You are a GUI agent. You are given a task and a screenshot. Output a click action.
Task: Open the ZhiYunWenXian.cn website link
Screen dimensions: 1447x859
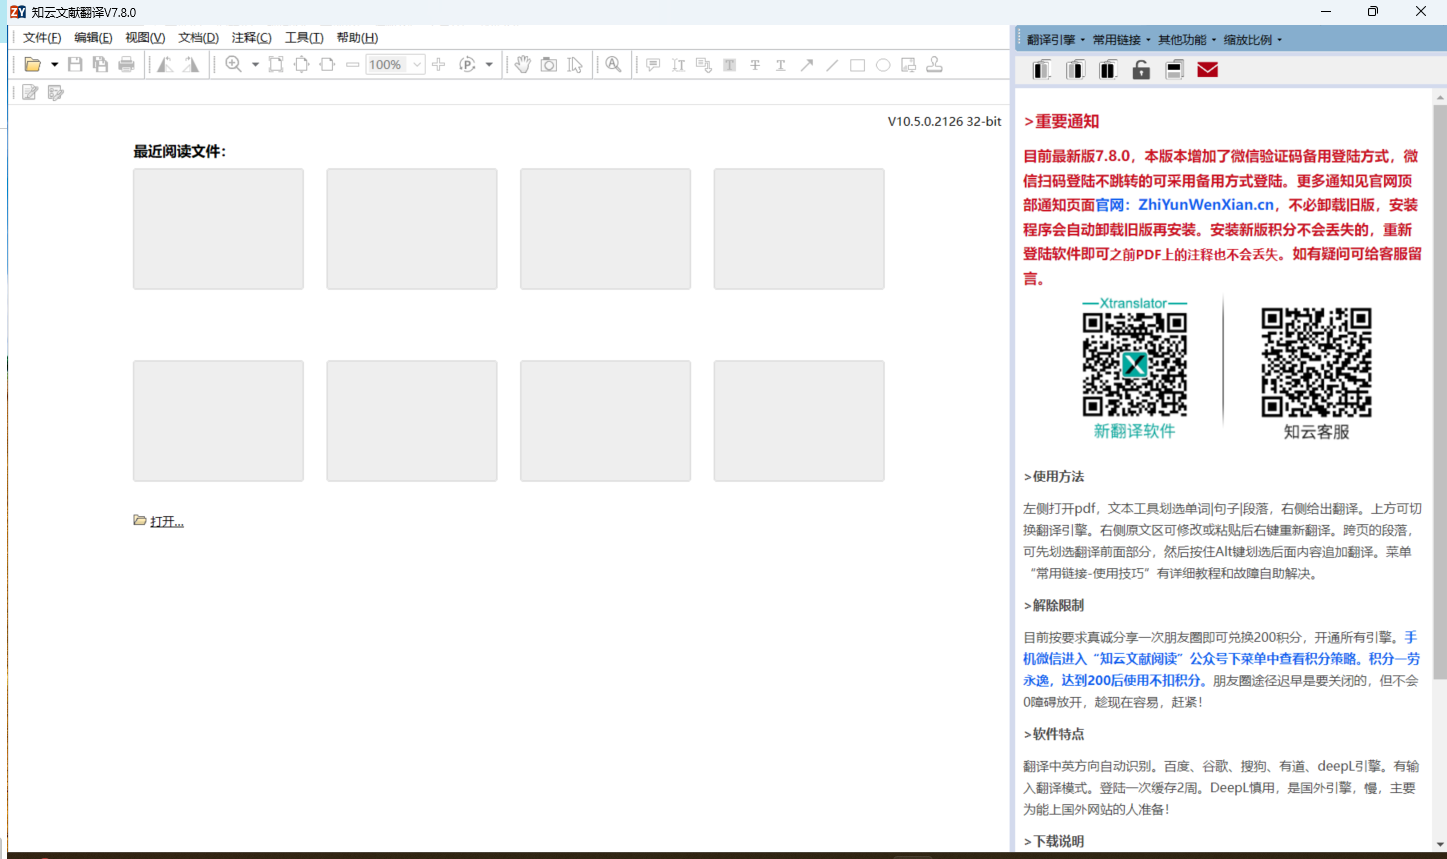tap(1206, 205)
